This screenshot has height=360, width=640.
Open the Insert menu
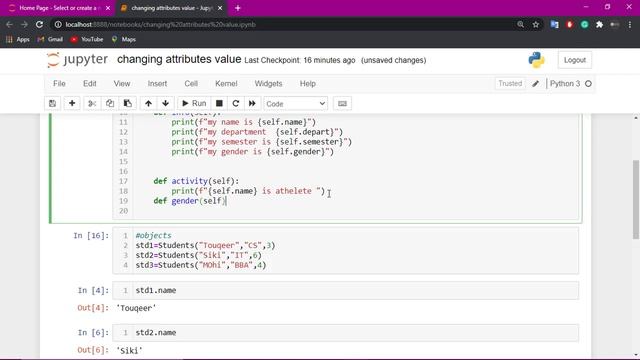[157, 84]
